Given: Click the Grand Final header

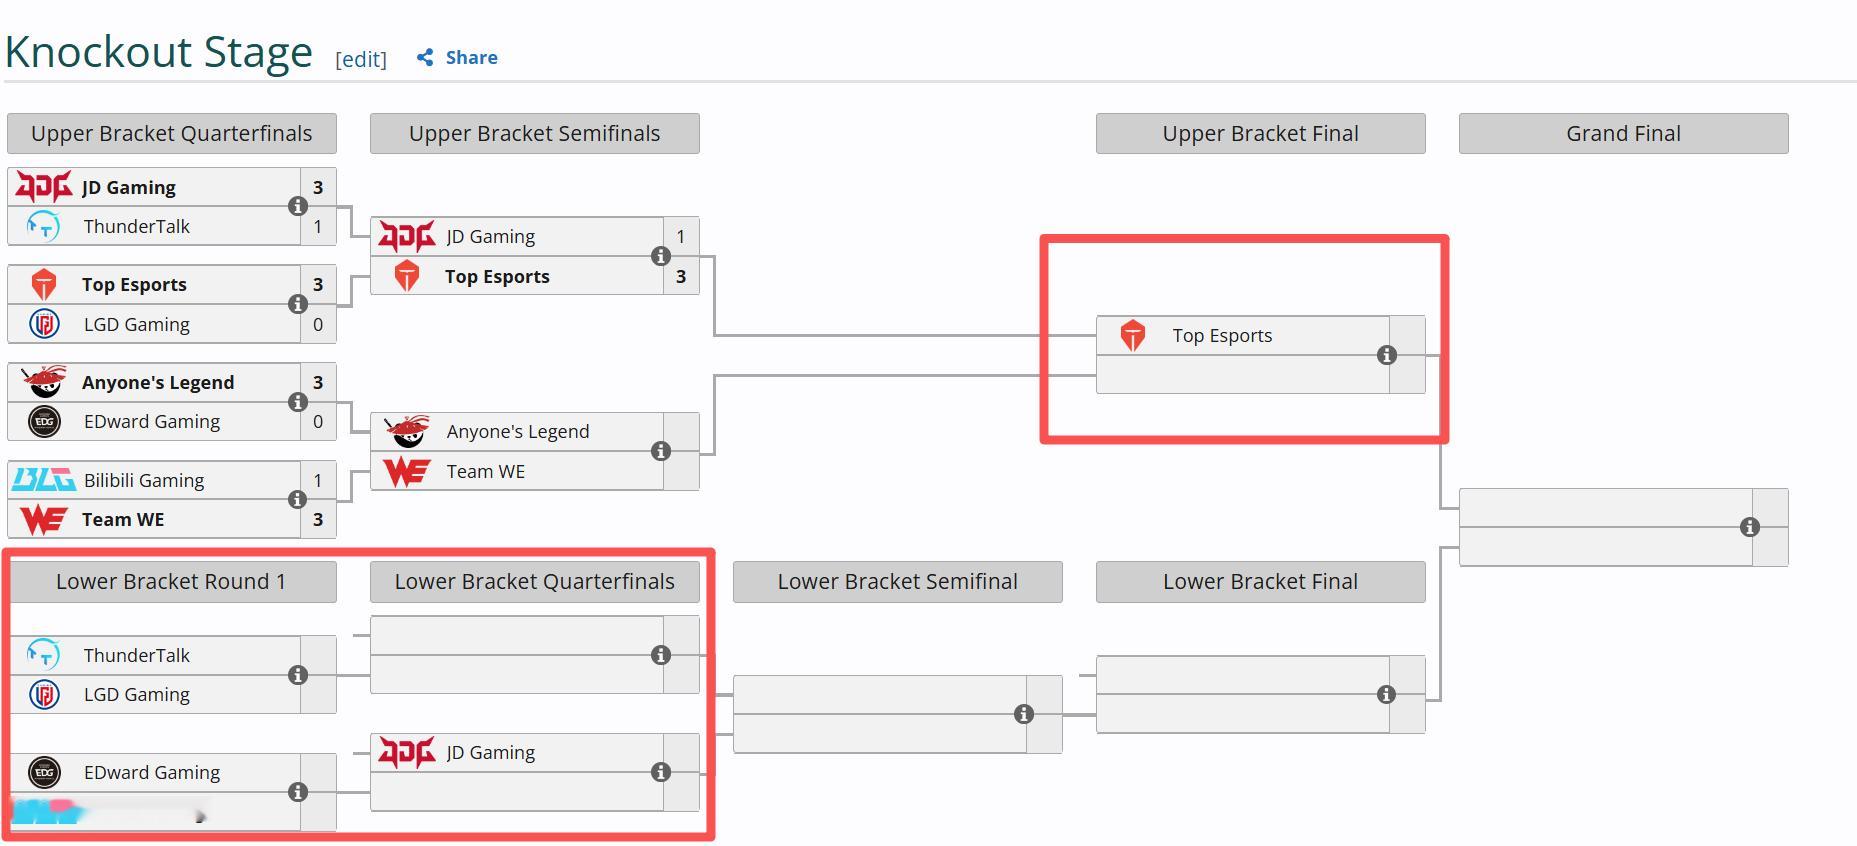Looking at the screenshot, I should tap(1624, 134).
